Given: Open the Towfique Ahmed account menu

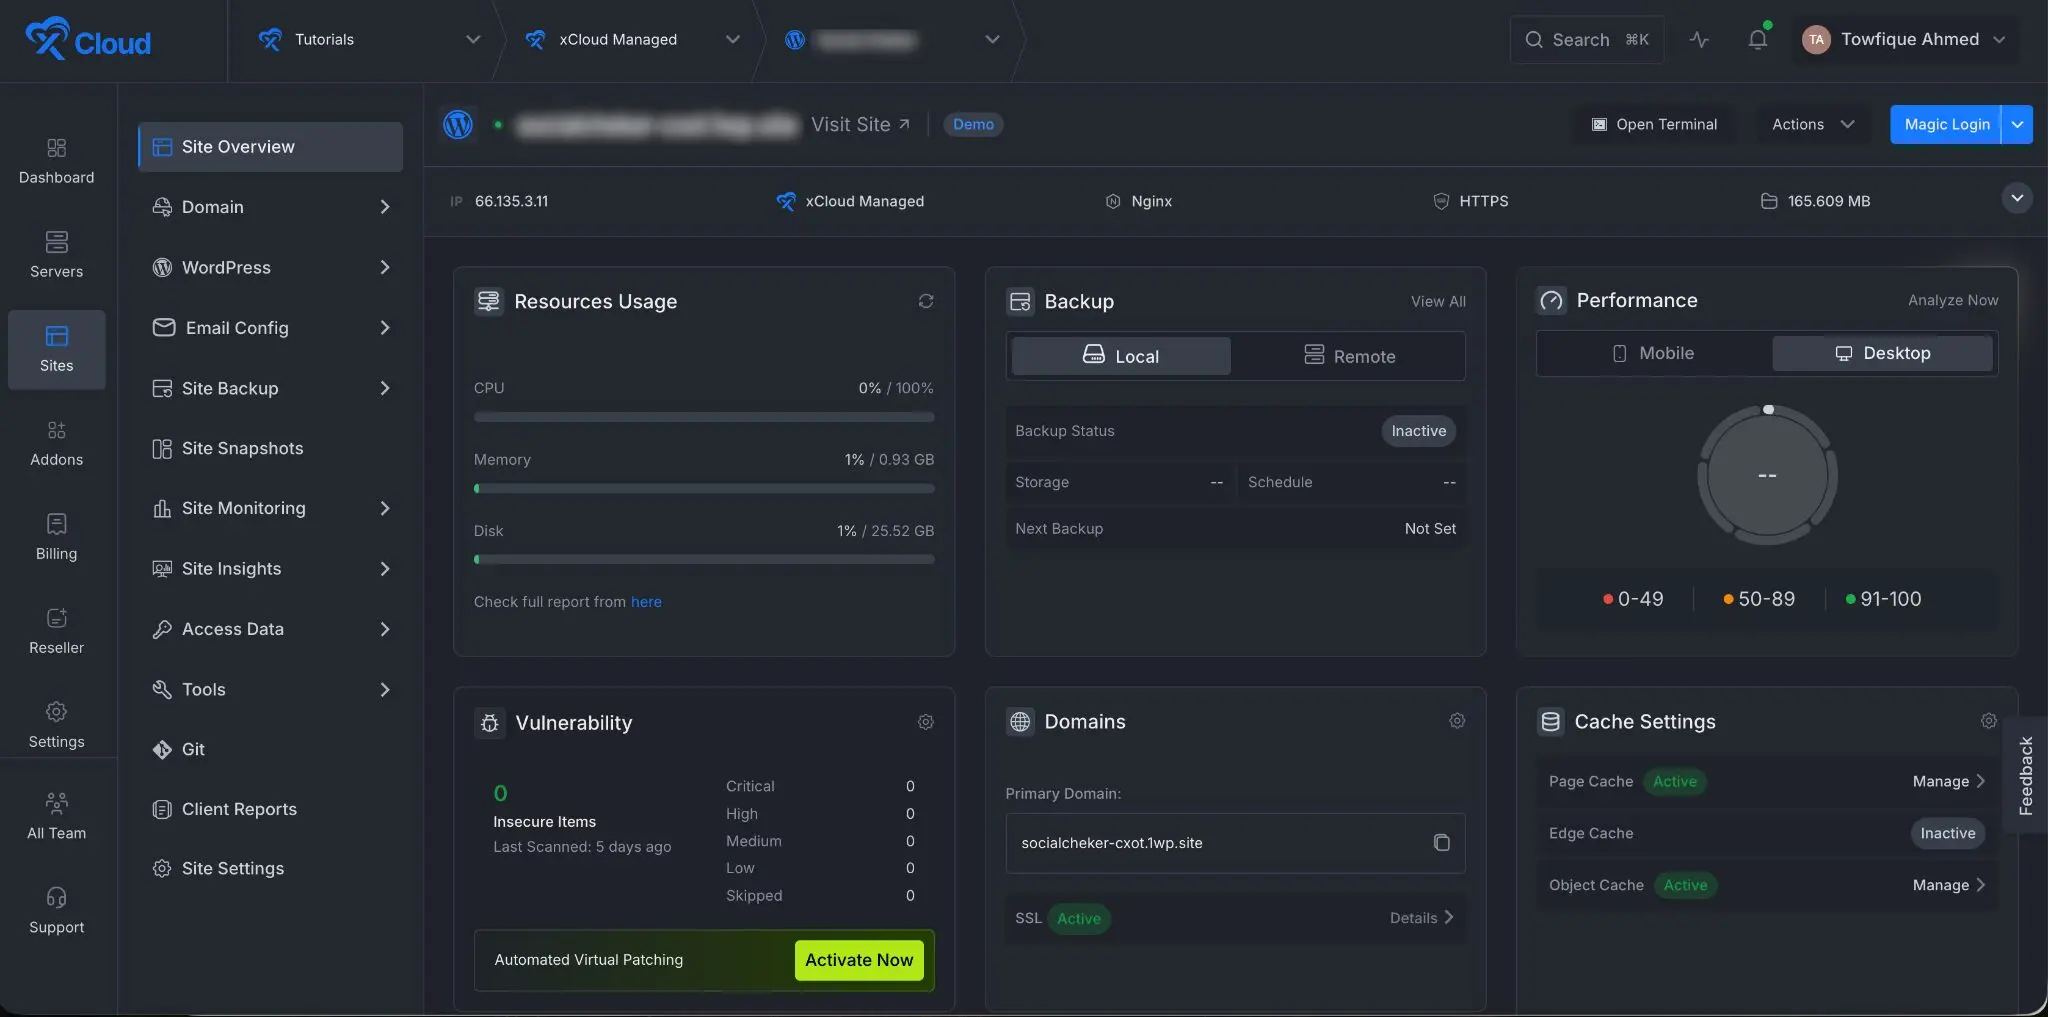Looking at the screenshot, I should tap(1904, 40).
